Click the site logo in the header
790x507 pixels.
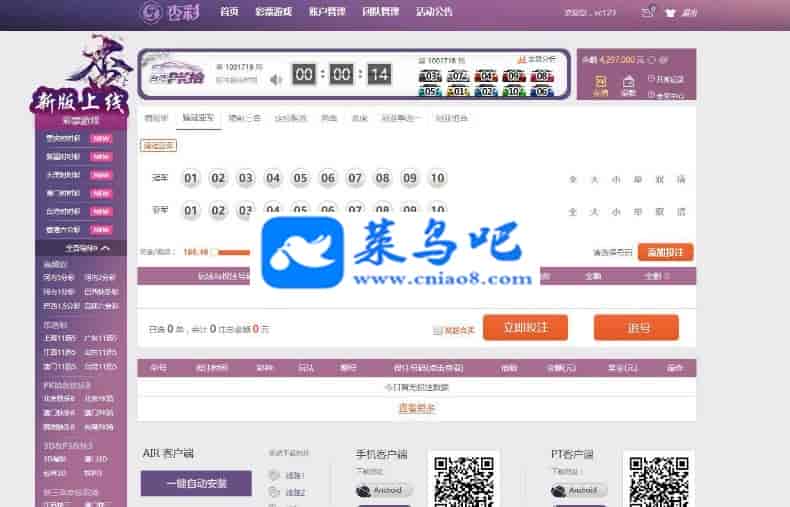pos(170,12)
